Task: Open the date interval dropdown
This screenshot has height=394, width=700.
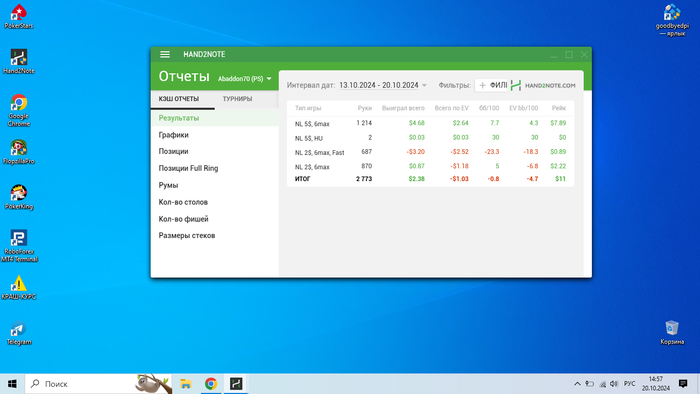Action: (x=383, y=85)
